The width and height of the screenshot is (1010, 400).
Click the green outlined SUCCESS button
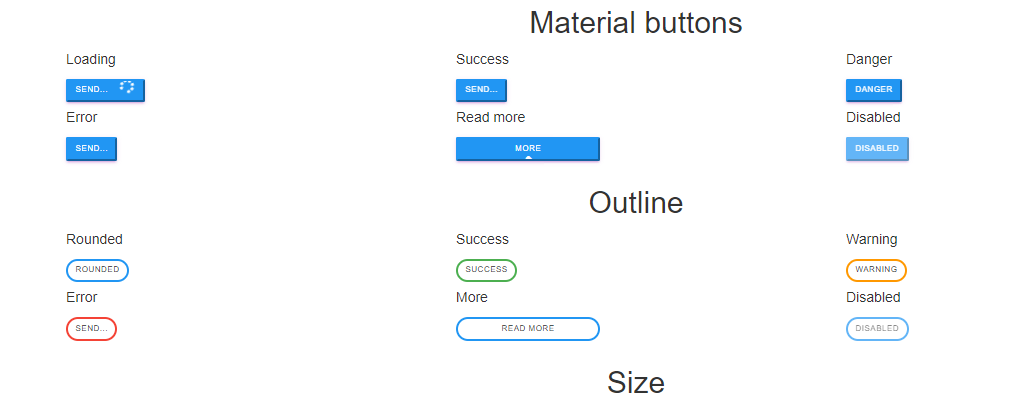486,270
